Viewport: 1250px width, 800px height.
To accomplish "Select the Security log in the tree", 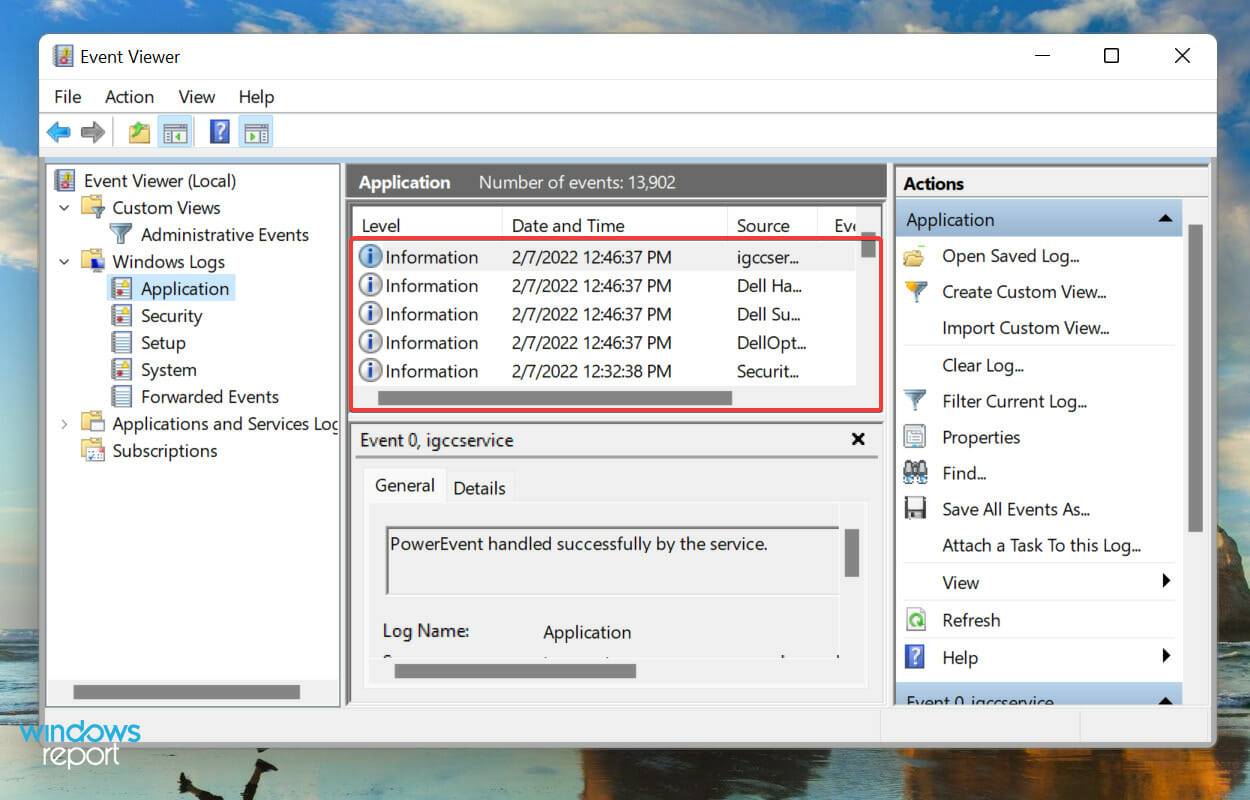I will pos(170,315).
